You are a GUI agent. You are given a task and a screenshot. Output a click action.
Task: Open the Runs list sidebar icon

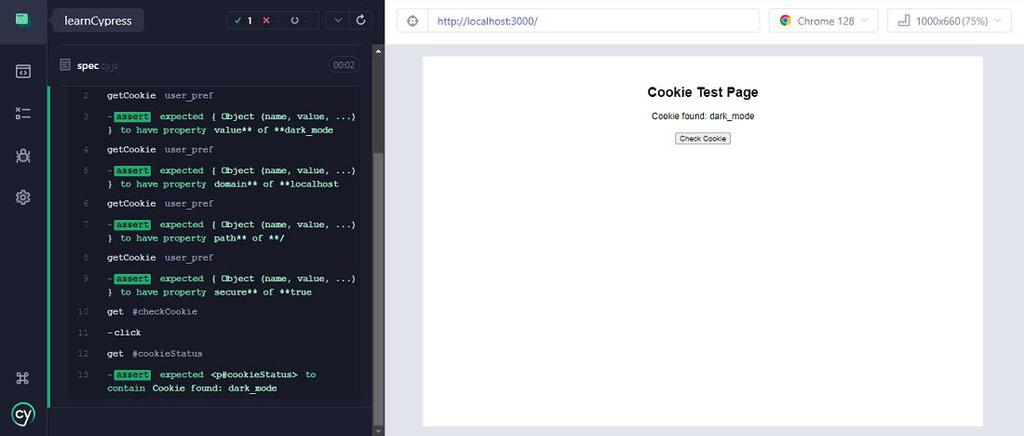coord(23,114)
